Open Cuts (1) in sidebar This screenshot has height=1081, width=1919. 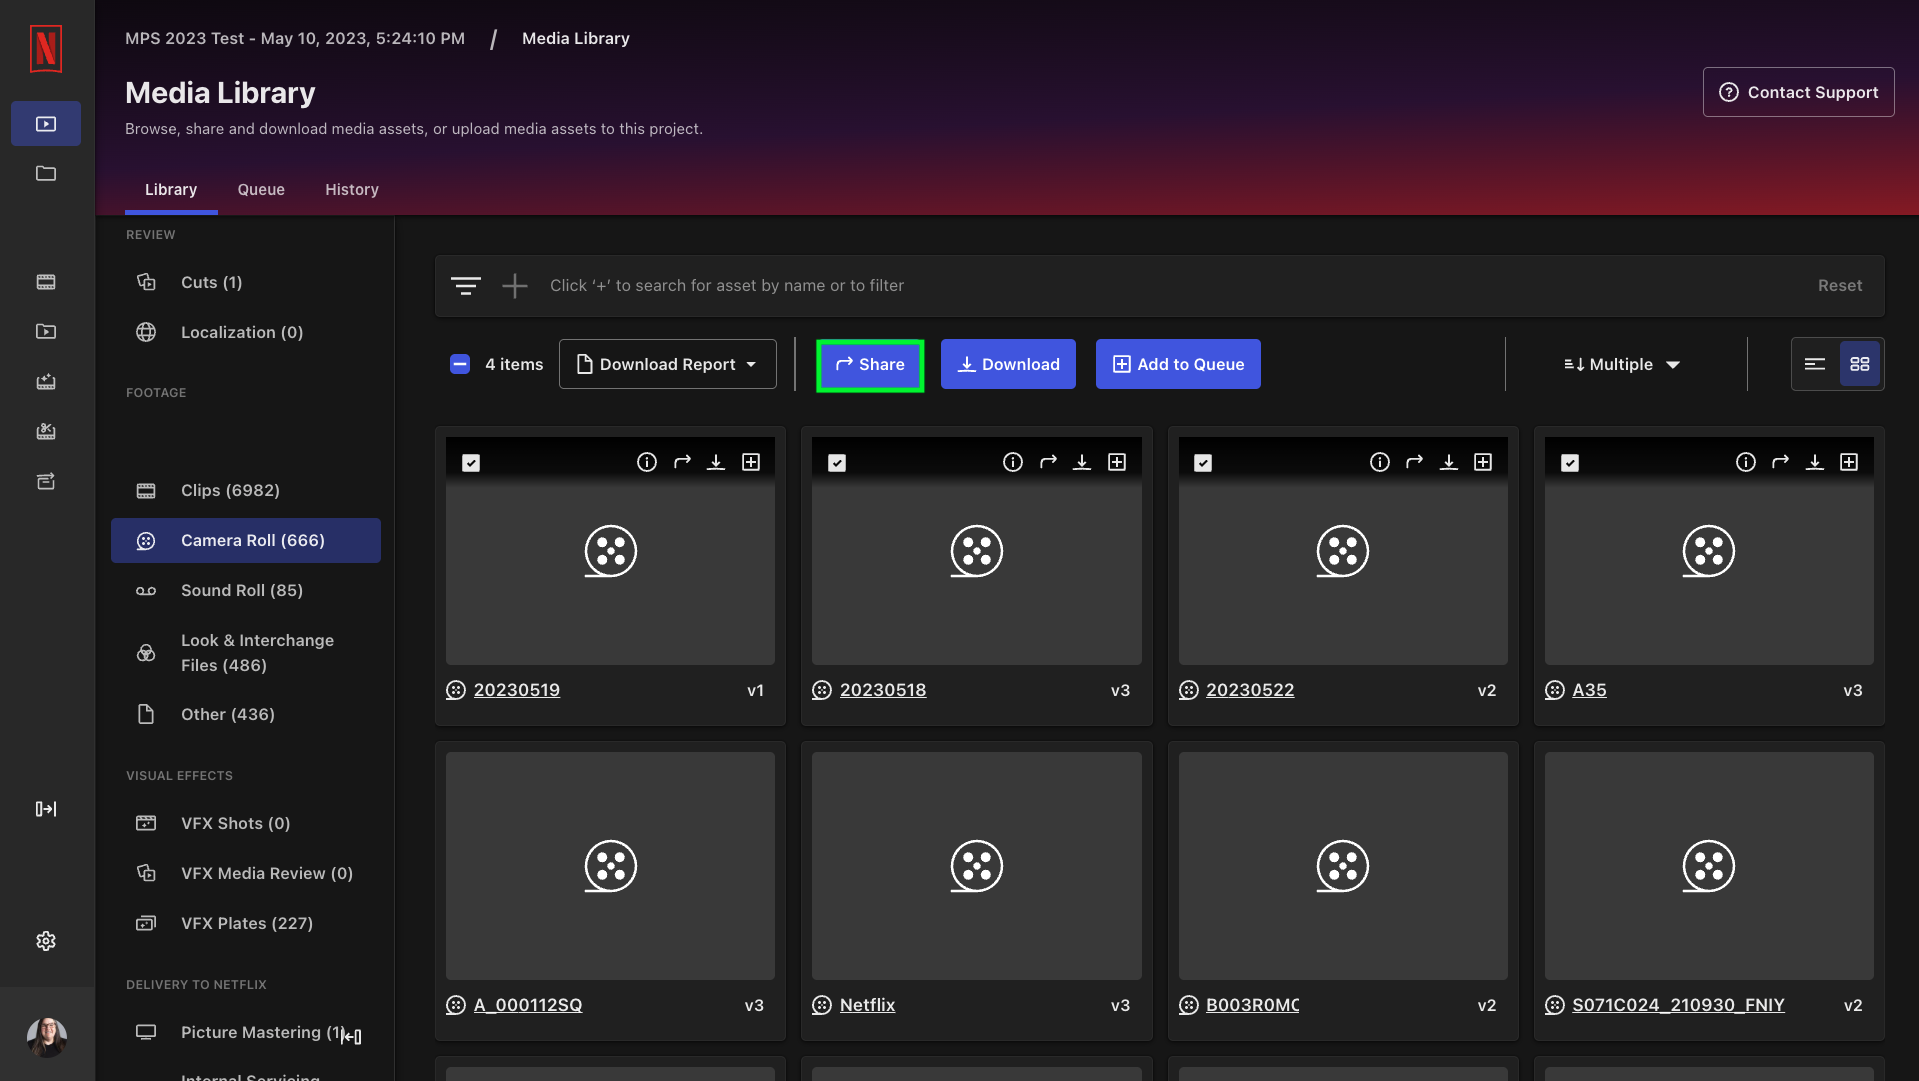point(246,282)
